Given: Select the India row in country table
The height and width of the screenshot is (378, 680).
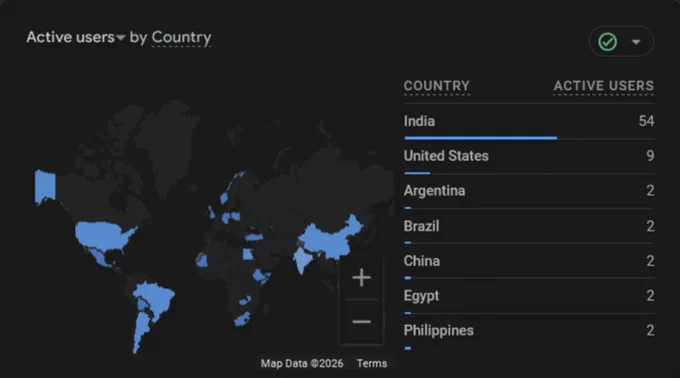Looking at the screenshot, I should 529,121.
